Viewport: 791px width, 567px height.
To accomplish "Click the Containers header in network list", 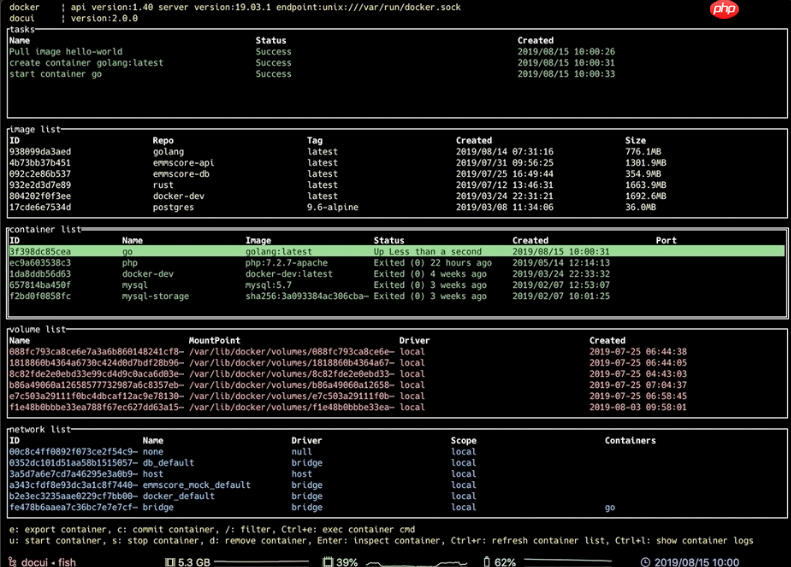I will [630, 440].
